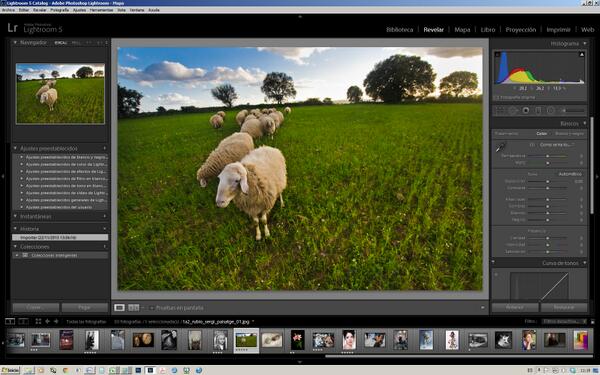Collapse the Navegador panel
The image size is (600, 375).
[x=15, y=42]
